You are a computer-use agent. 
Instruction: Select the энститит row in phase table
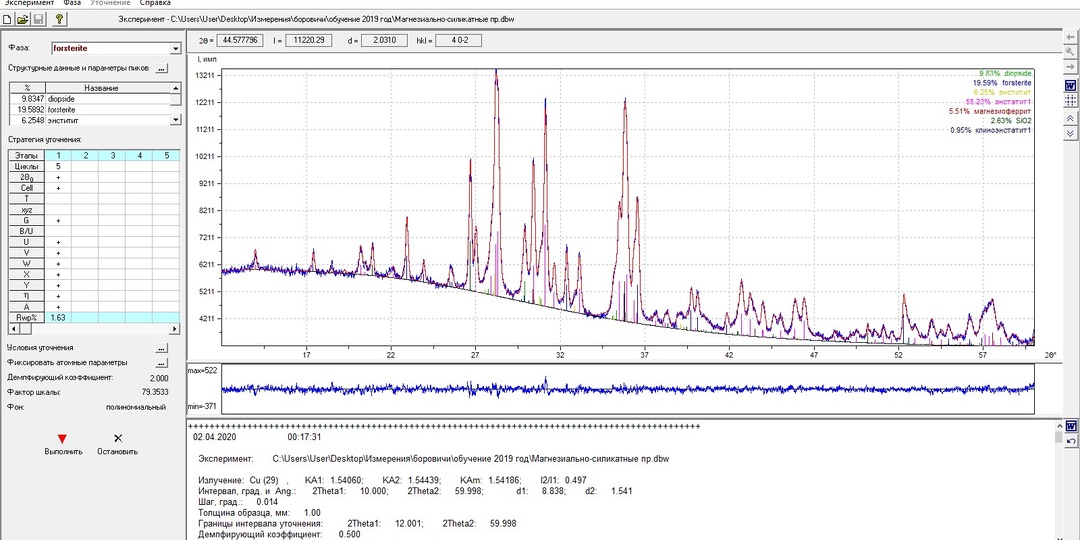click(x=90, y=120)
